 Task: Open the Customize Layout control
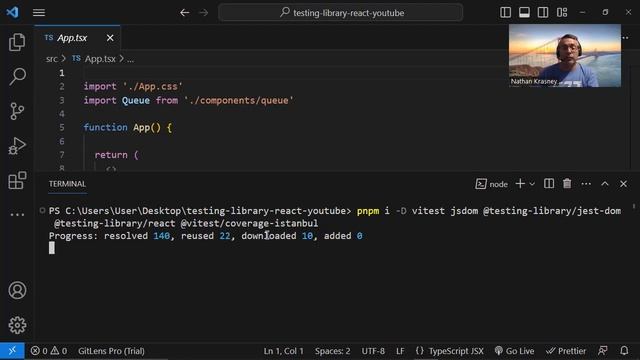[x=562, y=13]
